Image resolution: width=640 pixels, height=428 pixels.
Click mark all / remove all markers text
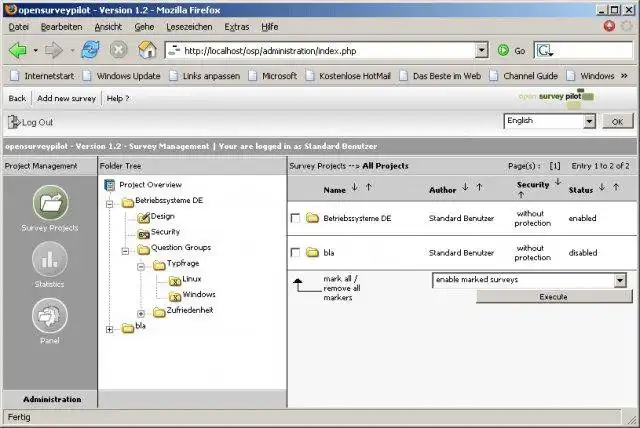point(342,288)
